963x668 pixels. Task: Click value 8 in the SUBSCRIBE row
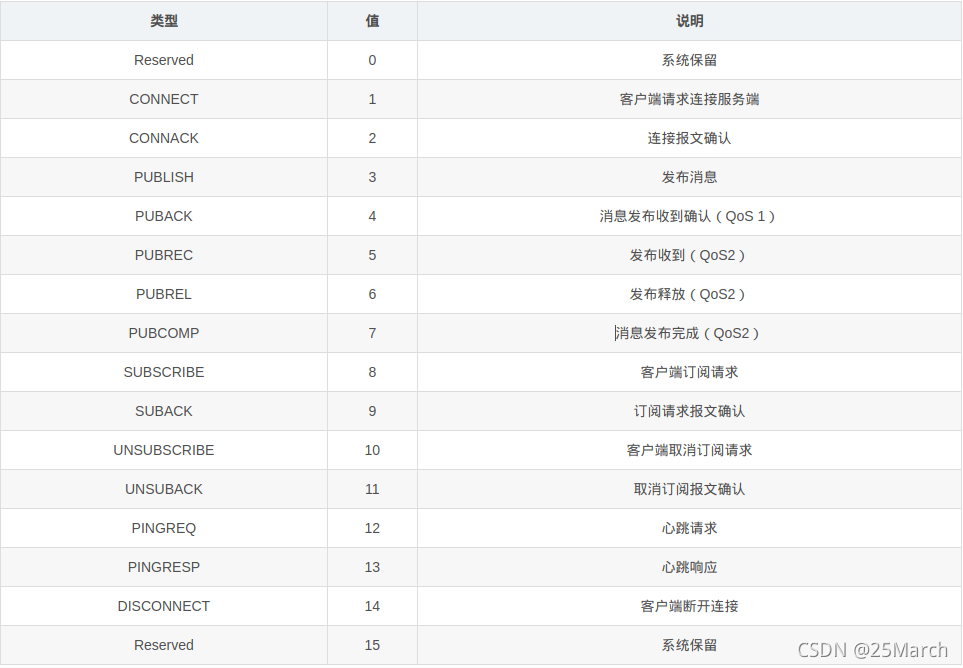[372, 372]
